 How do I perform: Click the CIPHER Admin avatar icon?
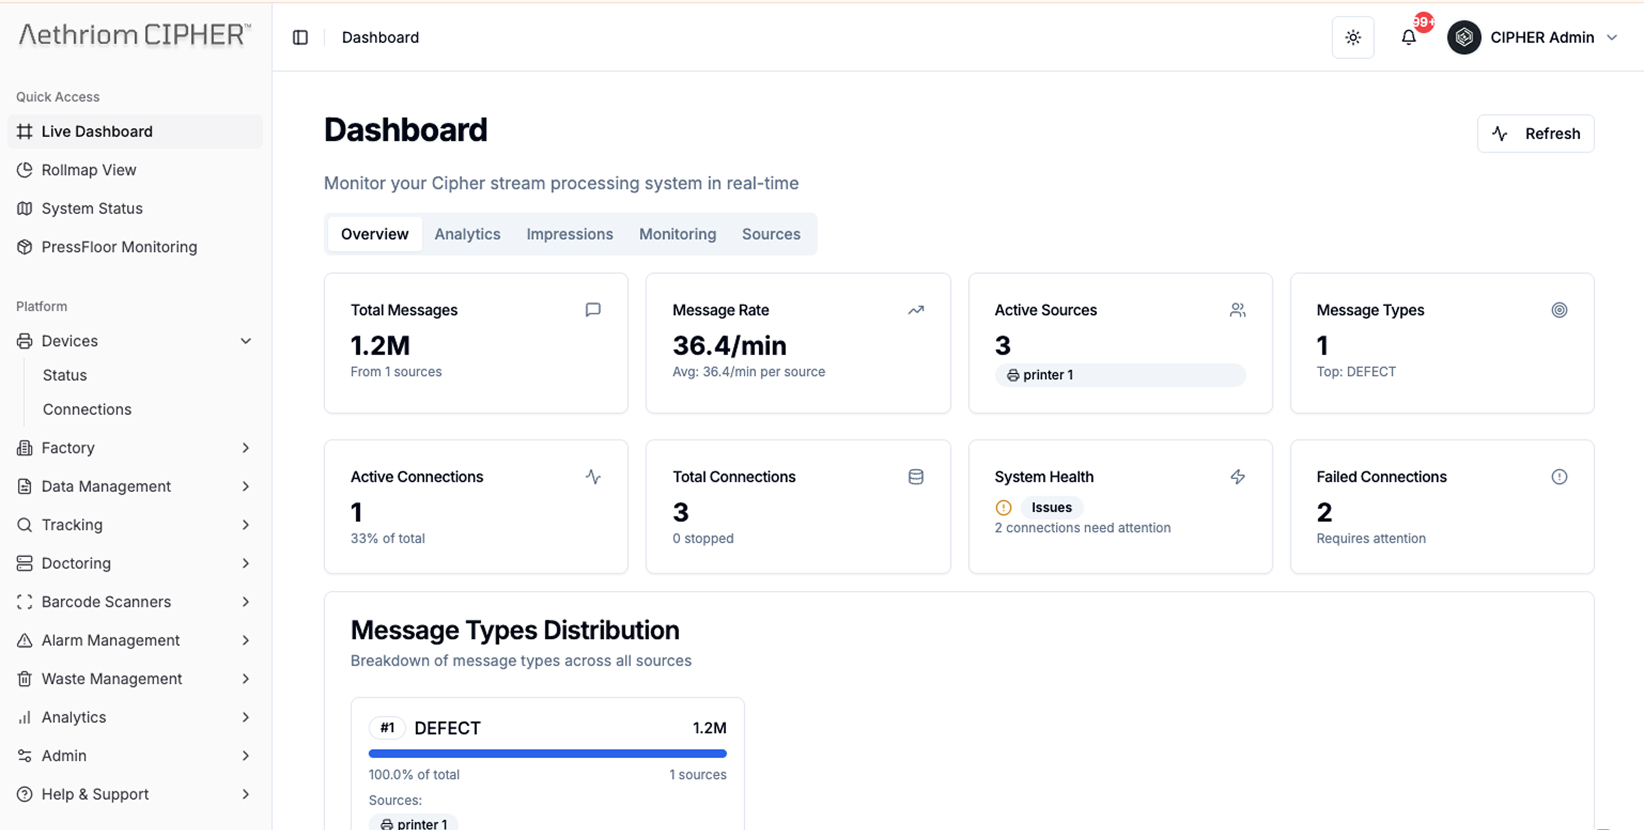click(x=1464, y=37)
